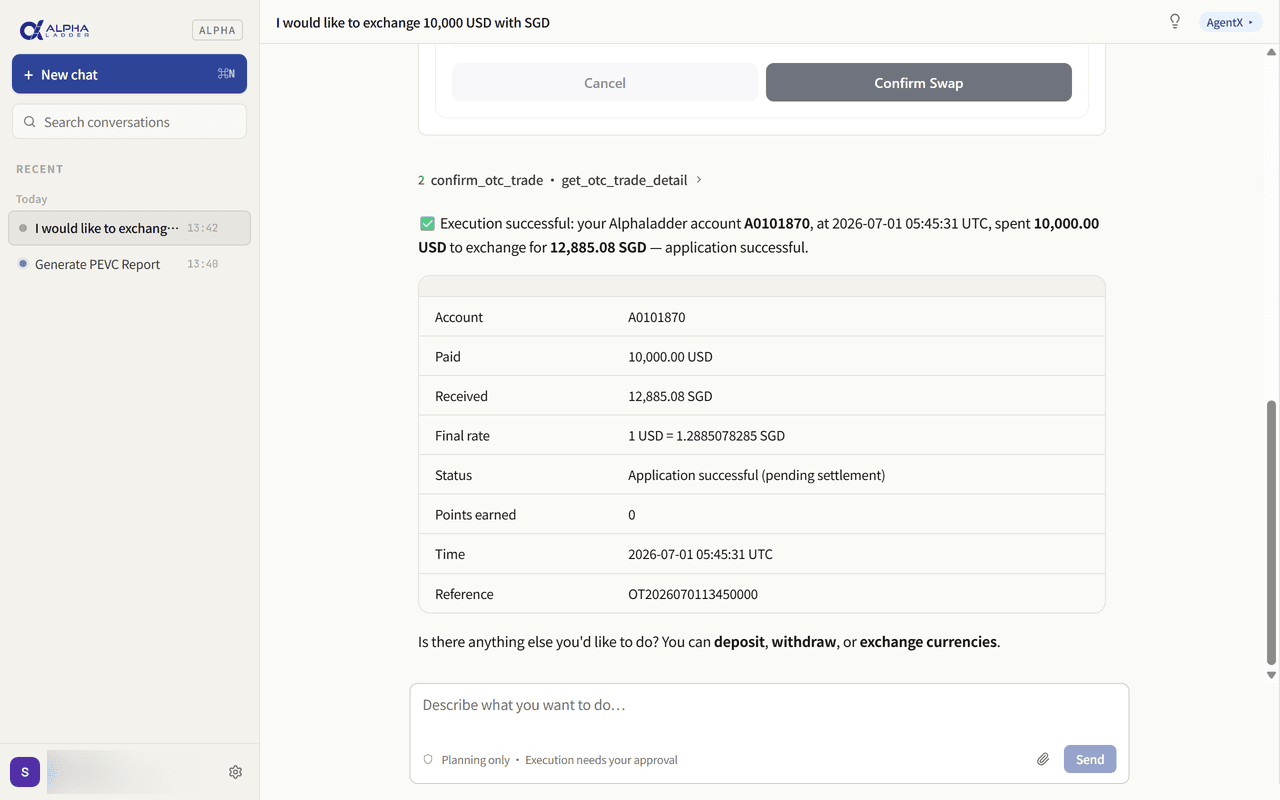The image size is (1280, 800).
Task: Click the scrollbar up arrow
Action: [1272, 51]
